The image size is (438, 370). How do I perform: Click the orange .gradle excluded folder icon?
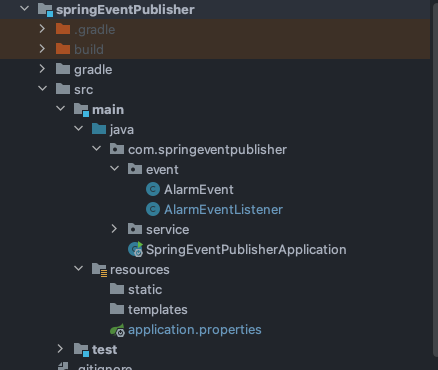pyautogui.click(x=63, y=29)
